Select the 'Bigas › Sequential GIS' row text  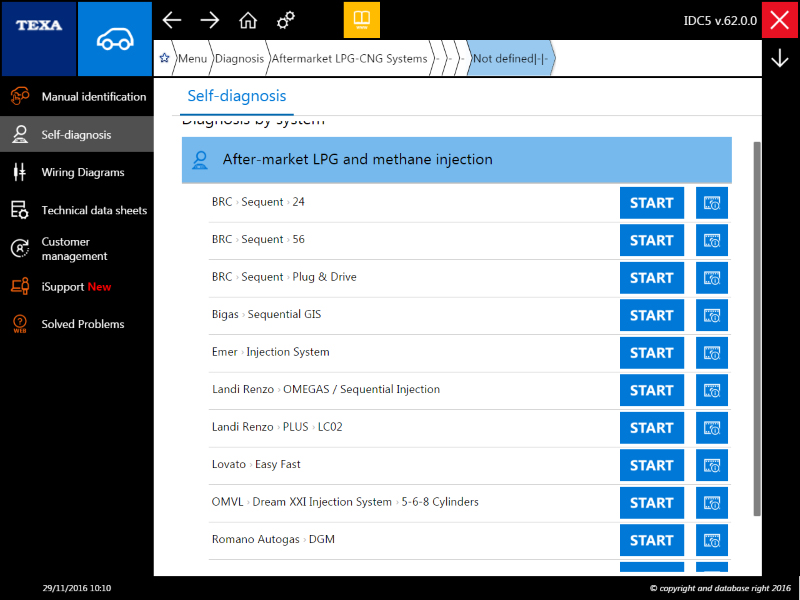(266, 314)
